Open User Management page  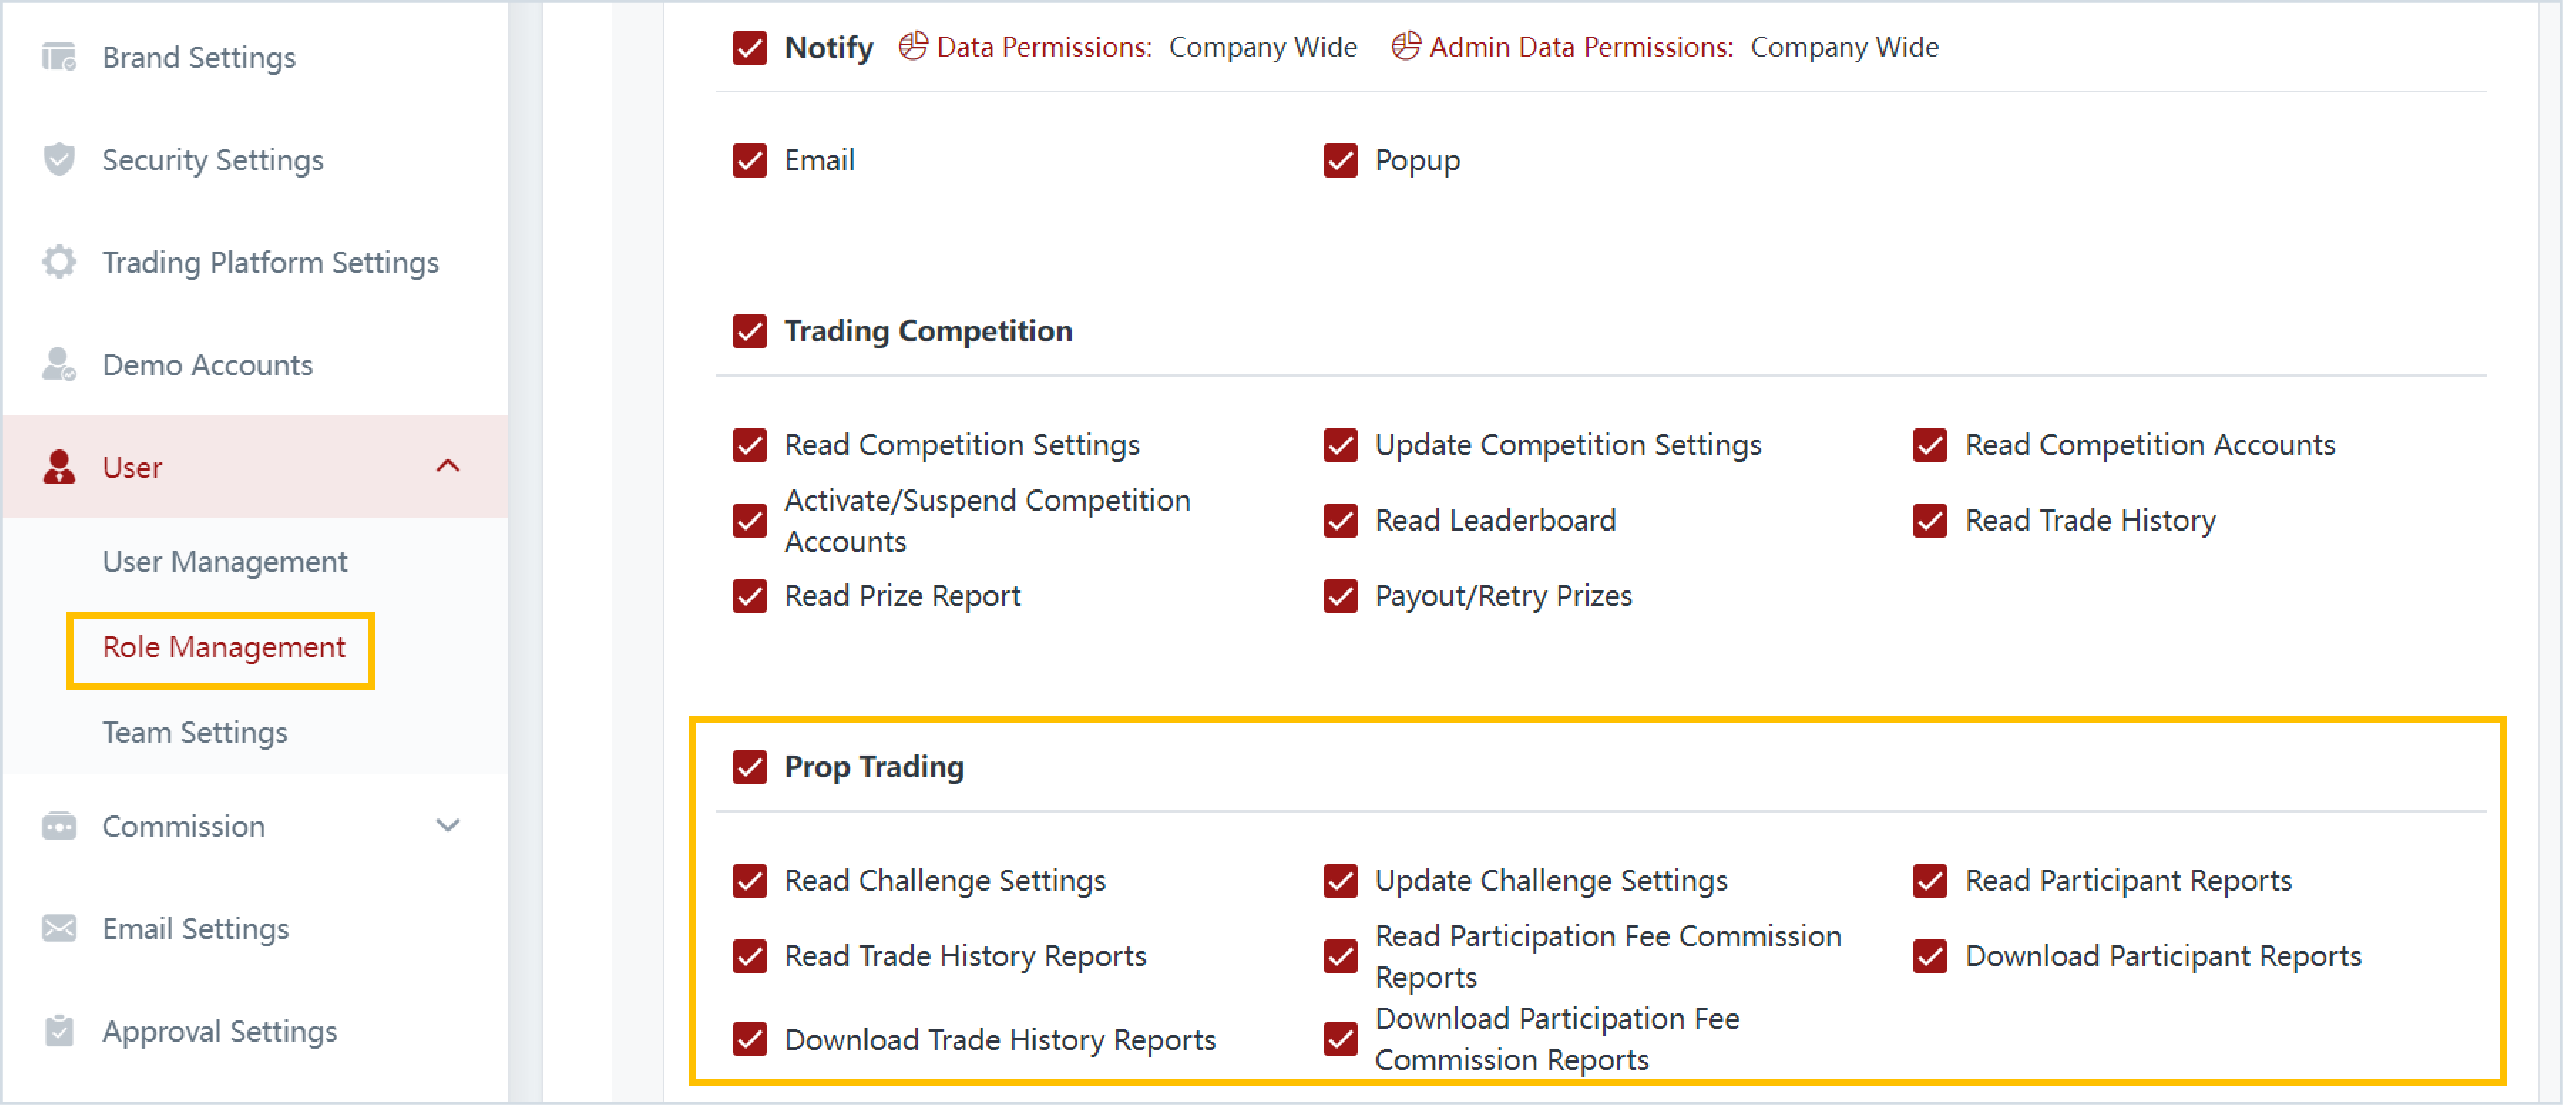tap(225, 561)
